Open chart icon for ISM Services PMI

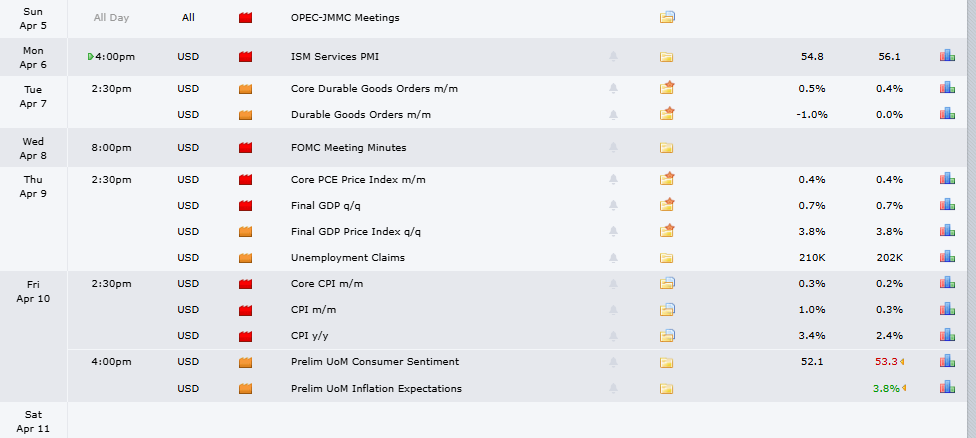click(946, 57)
